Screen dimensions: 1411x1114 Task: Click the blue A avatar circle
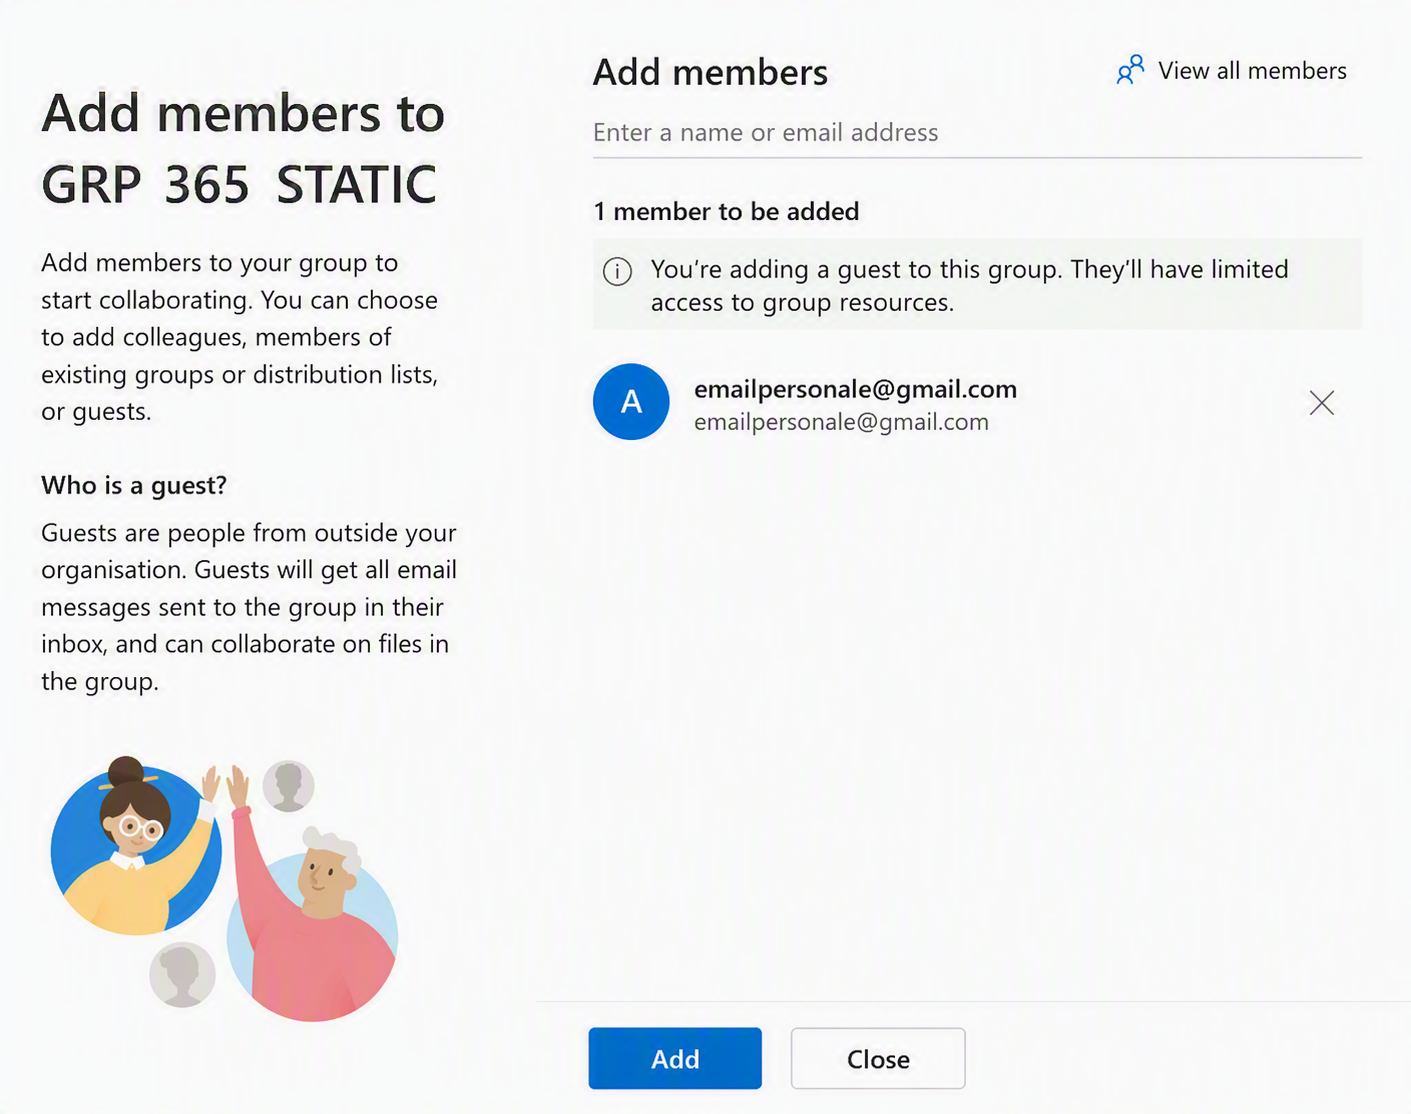pos(631,402)
